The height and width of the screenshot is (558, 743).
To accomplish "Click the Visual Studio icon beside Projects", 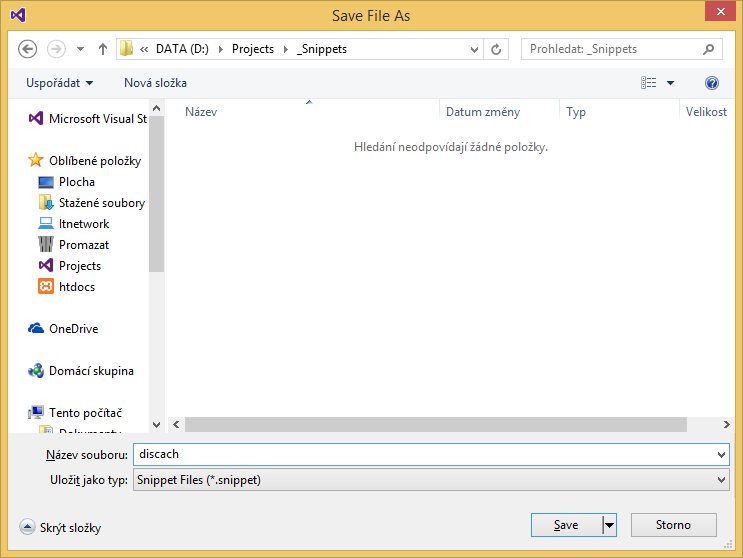I will point(45,265).
